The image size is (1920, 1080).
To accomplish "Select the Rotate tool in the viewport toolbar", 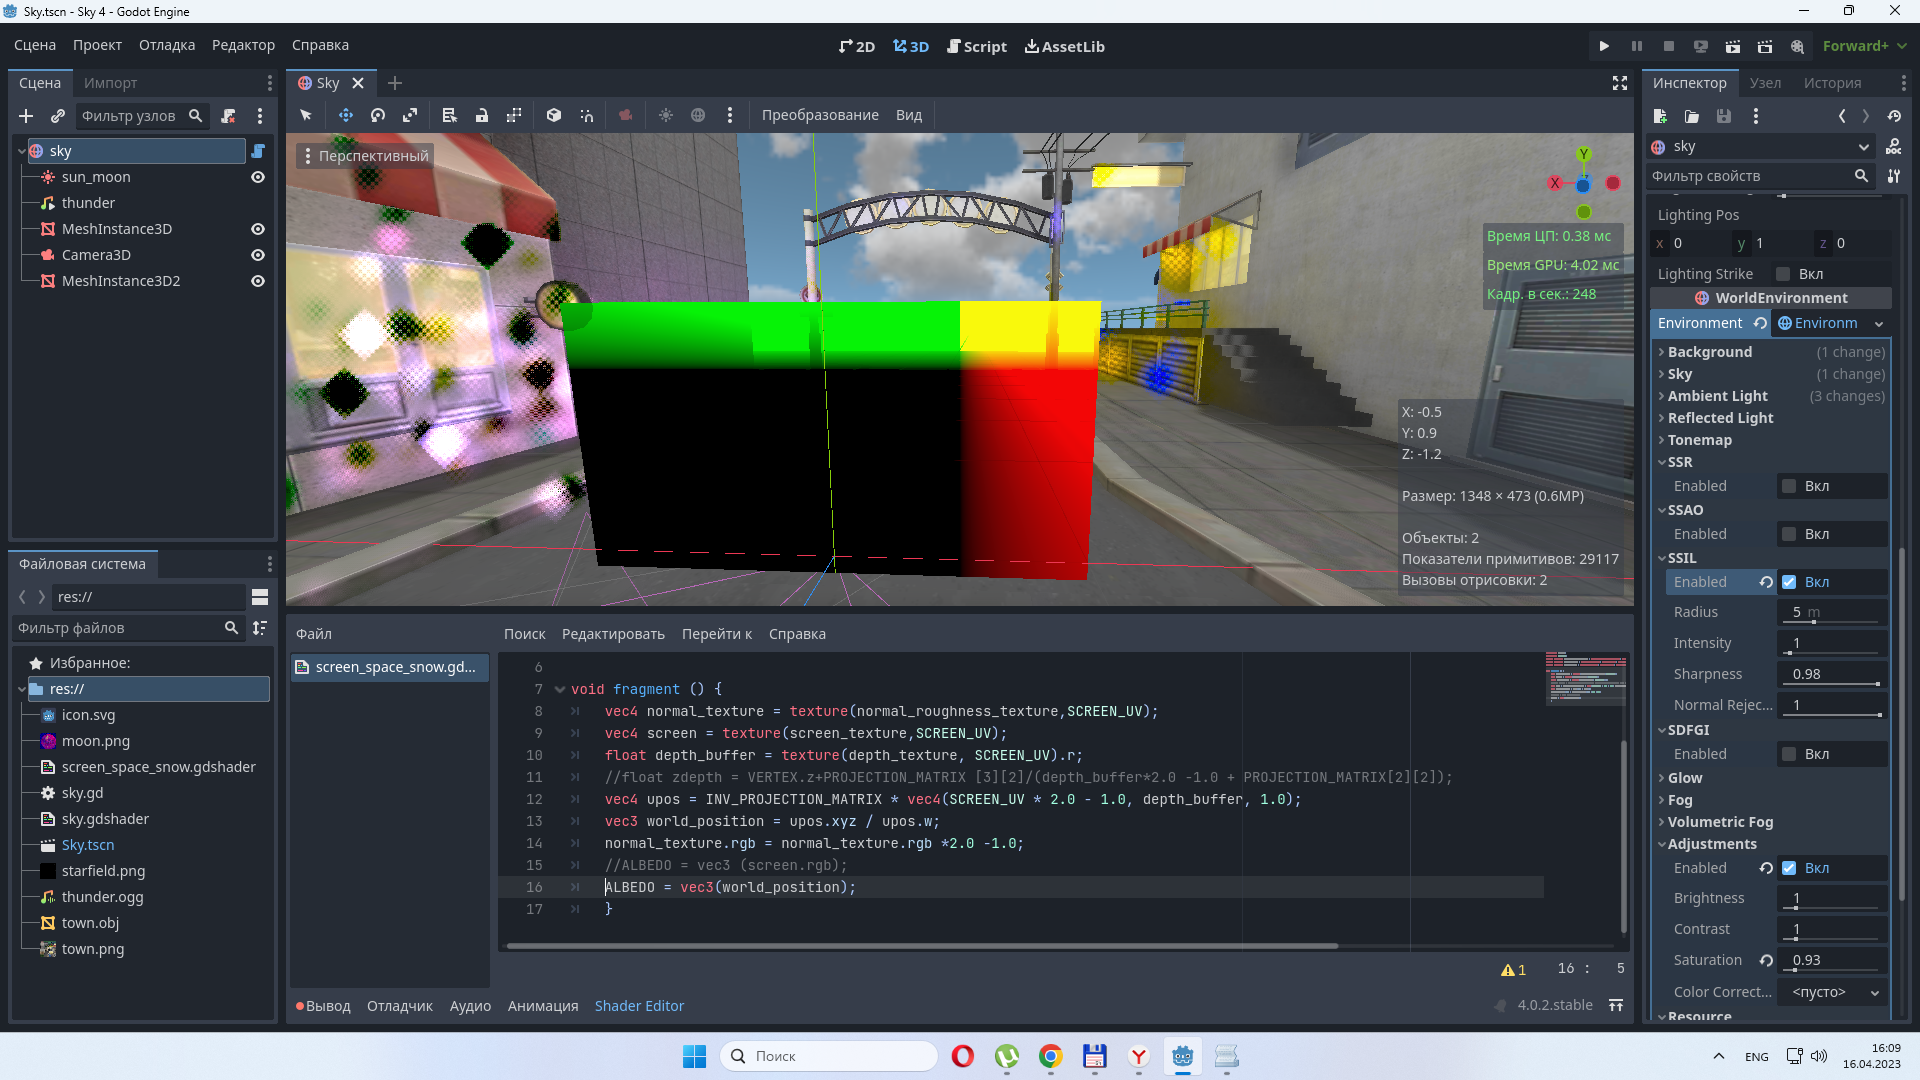I will [x=378, y=115].
